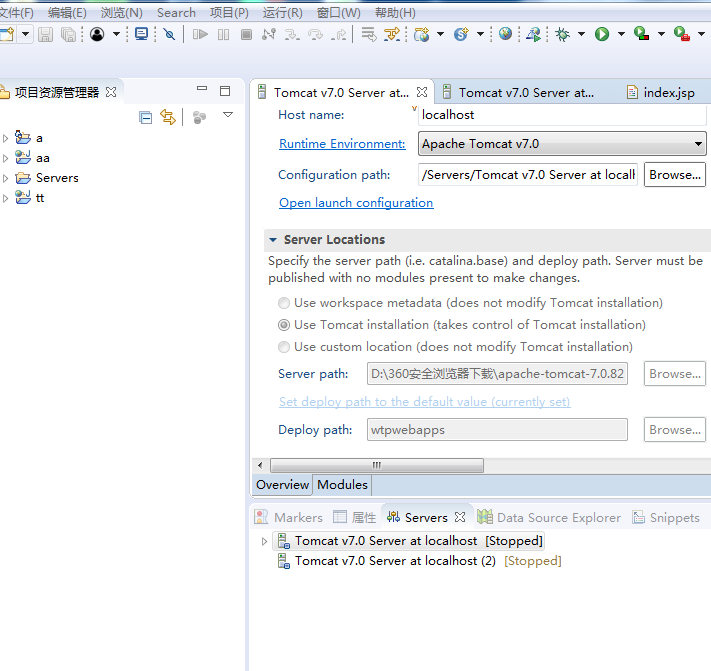Toggle Skip All Breakpoints icon
The height and width of the screenshot is (671, 711).
coord(169,34)
